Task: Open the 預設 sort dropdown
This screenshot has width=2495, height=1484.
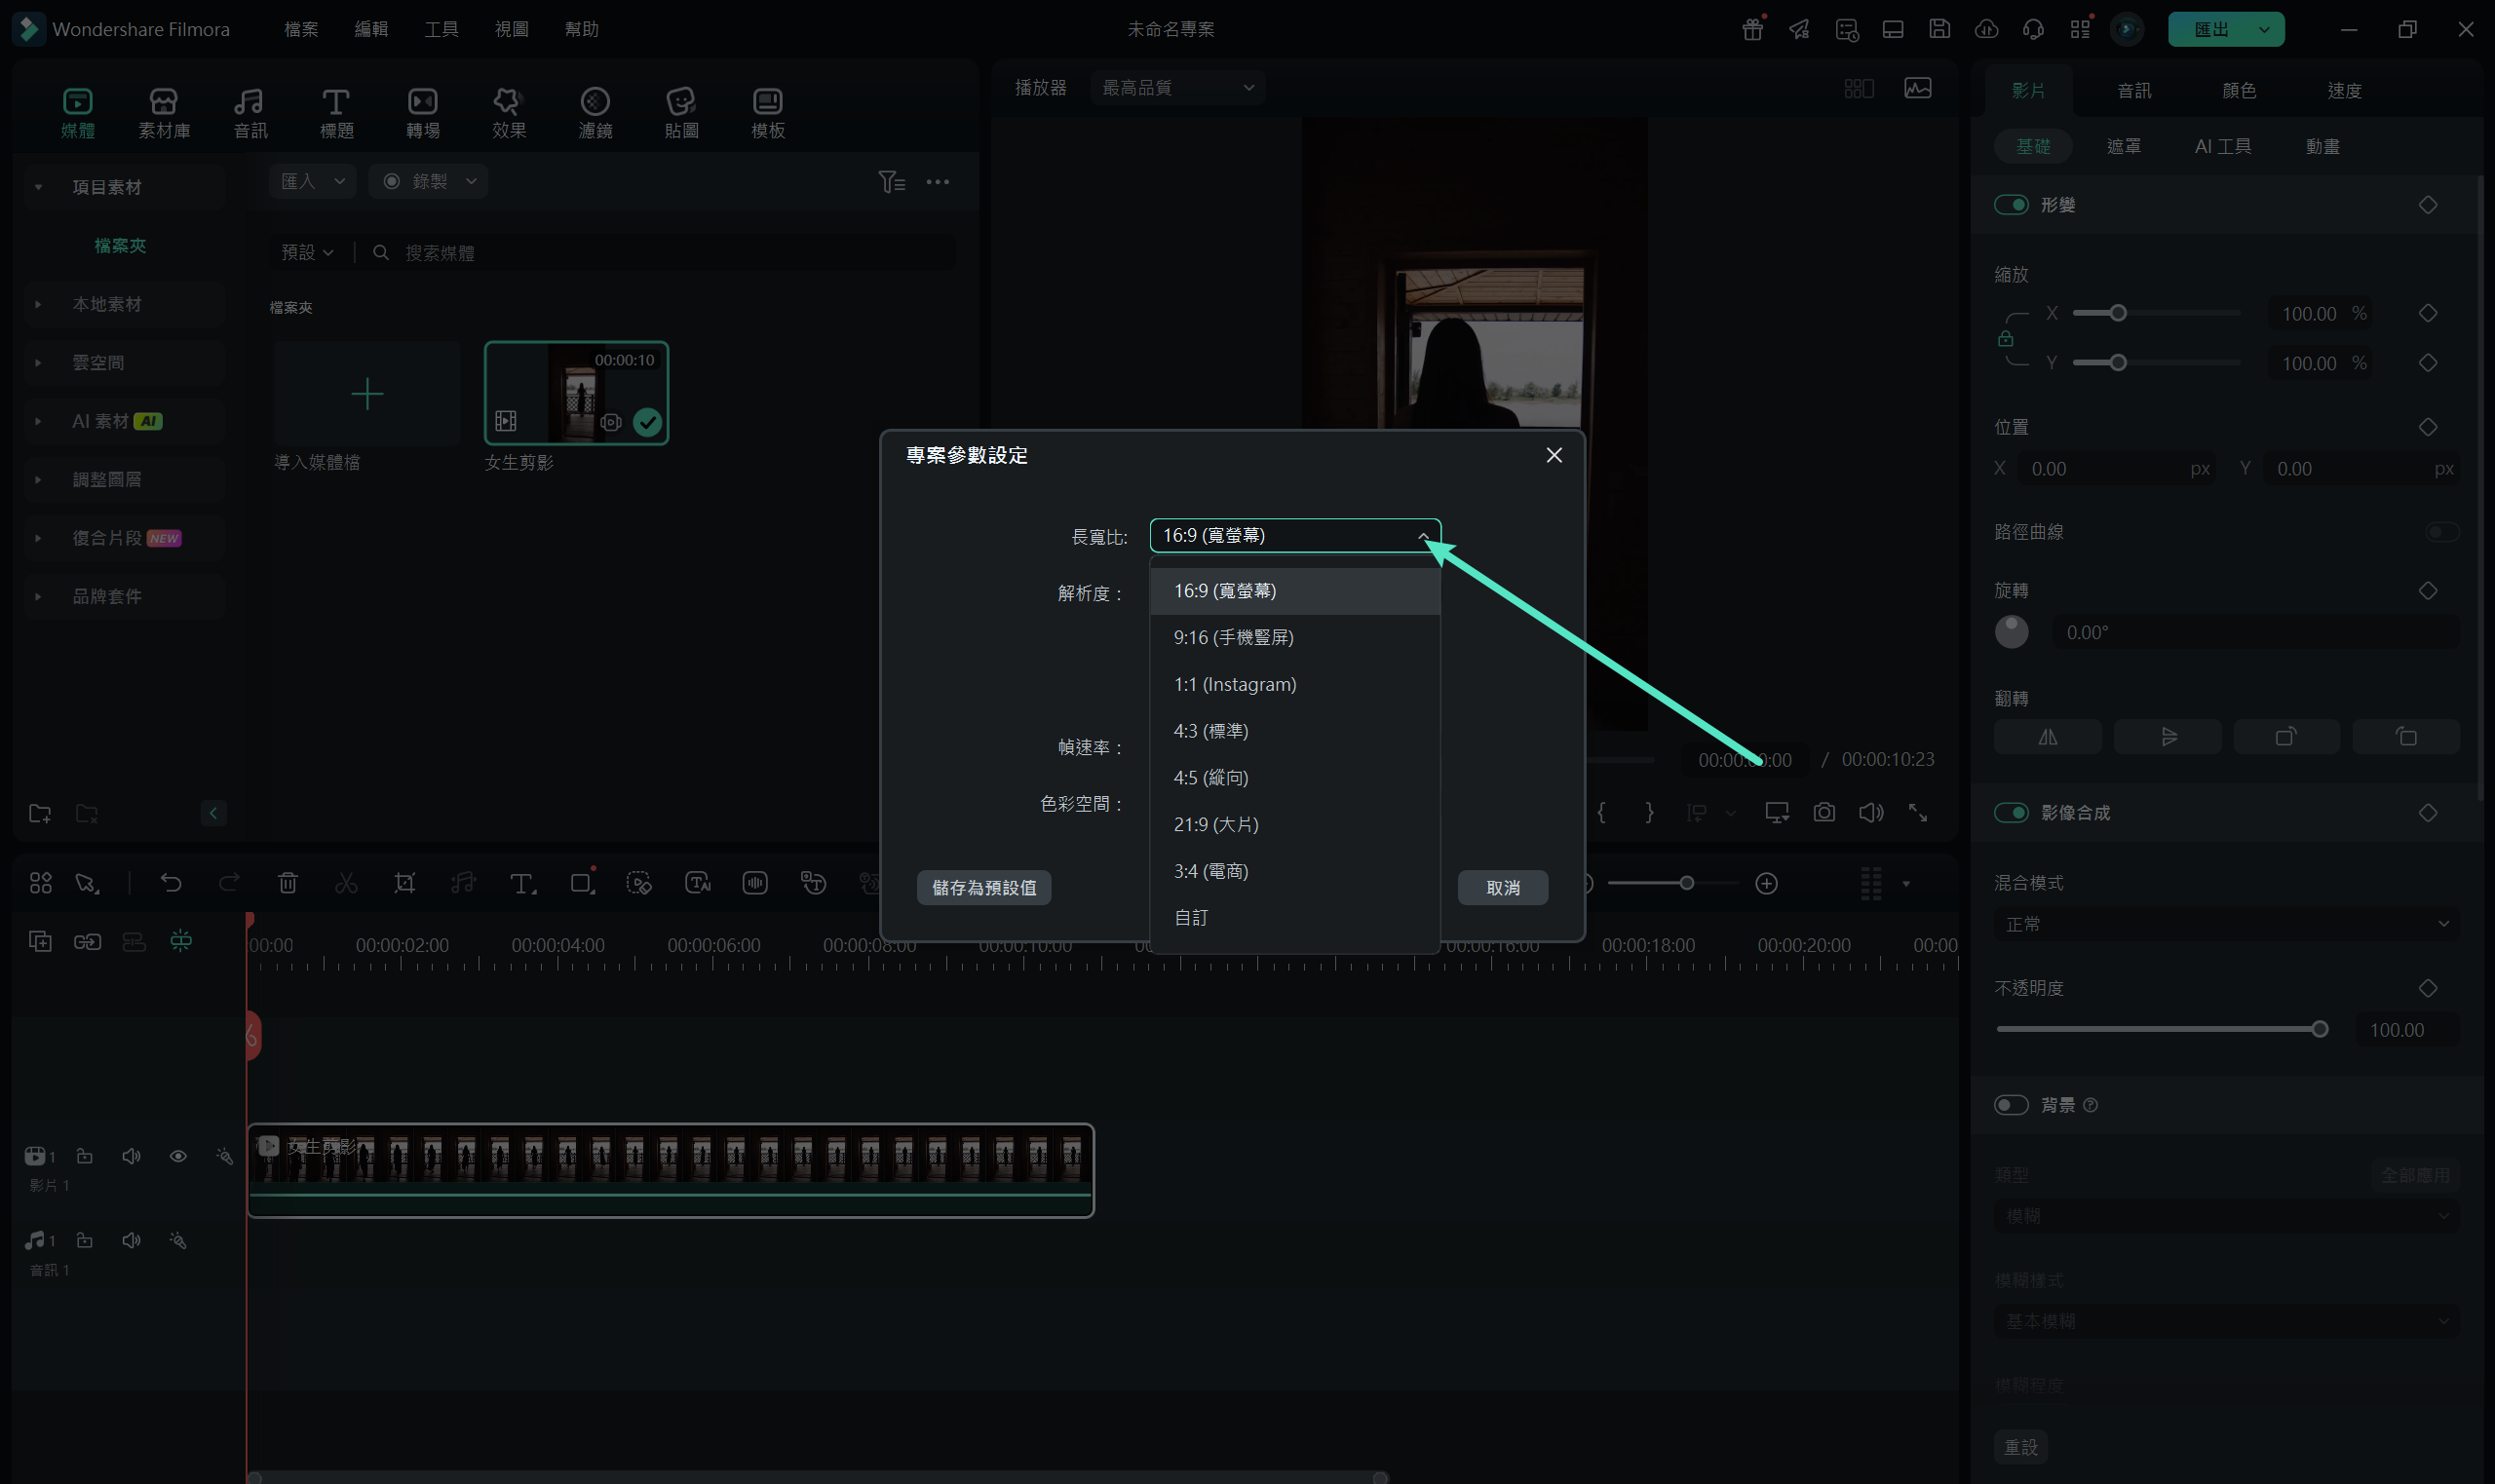Action: [x=307, y=253]
